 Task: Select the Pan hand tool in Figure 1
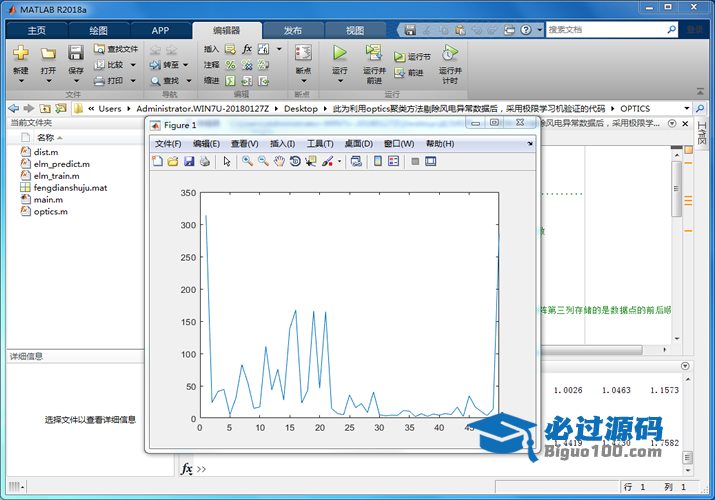279,161
